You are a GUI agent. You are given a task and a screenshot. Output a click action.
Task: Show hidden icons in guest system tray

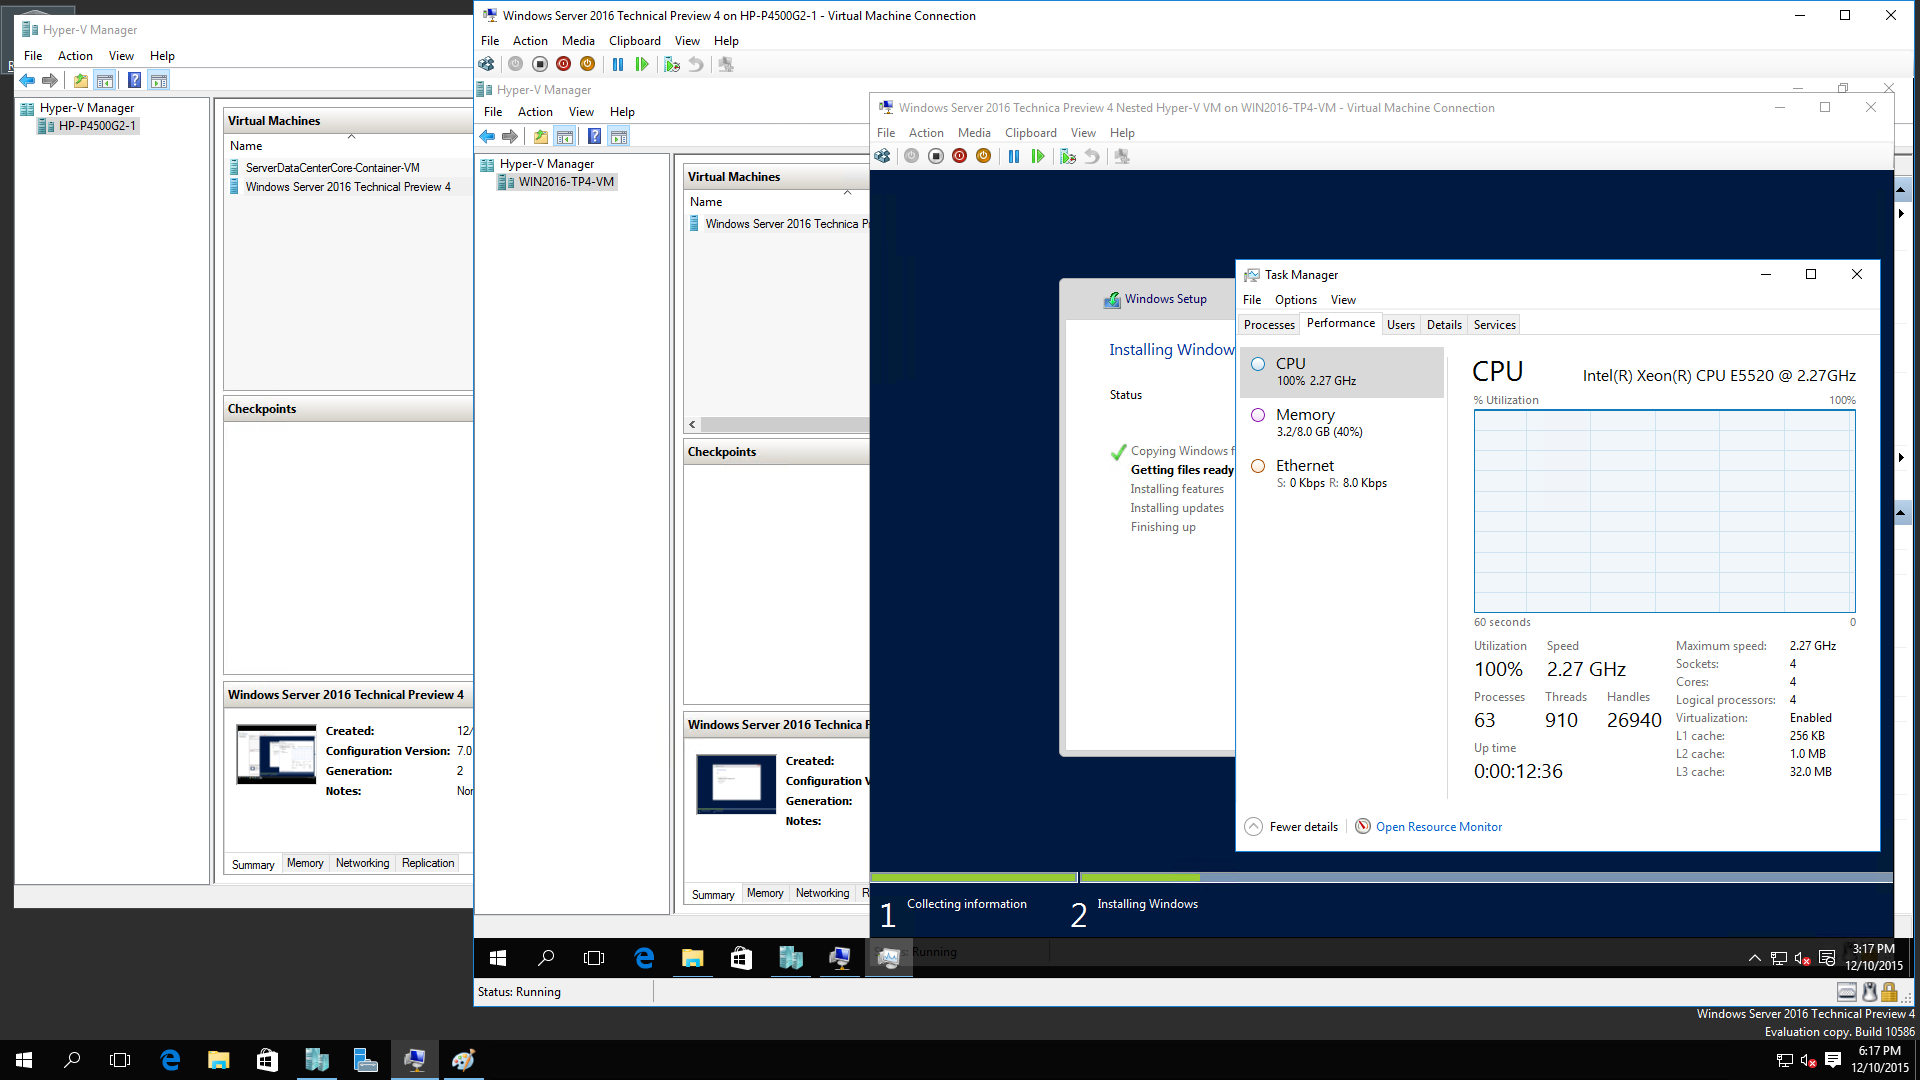click(x=1754, y=958)
